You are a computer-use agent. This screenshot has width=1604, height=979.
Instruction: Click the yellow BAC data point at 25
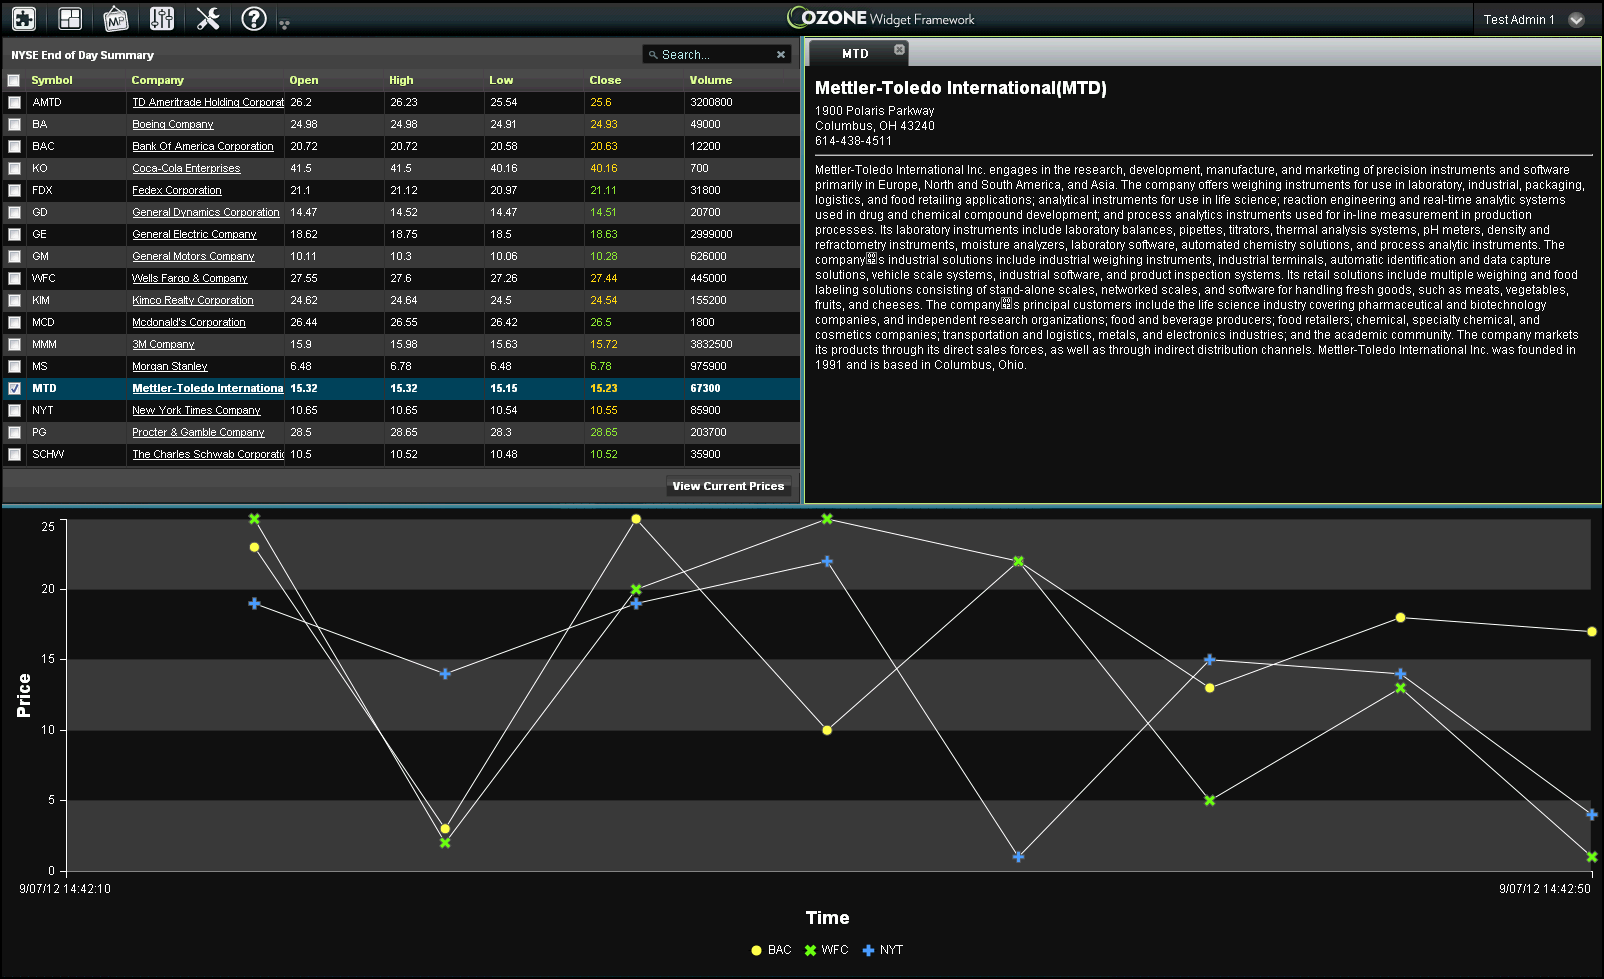(636, 519)
